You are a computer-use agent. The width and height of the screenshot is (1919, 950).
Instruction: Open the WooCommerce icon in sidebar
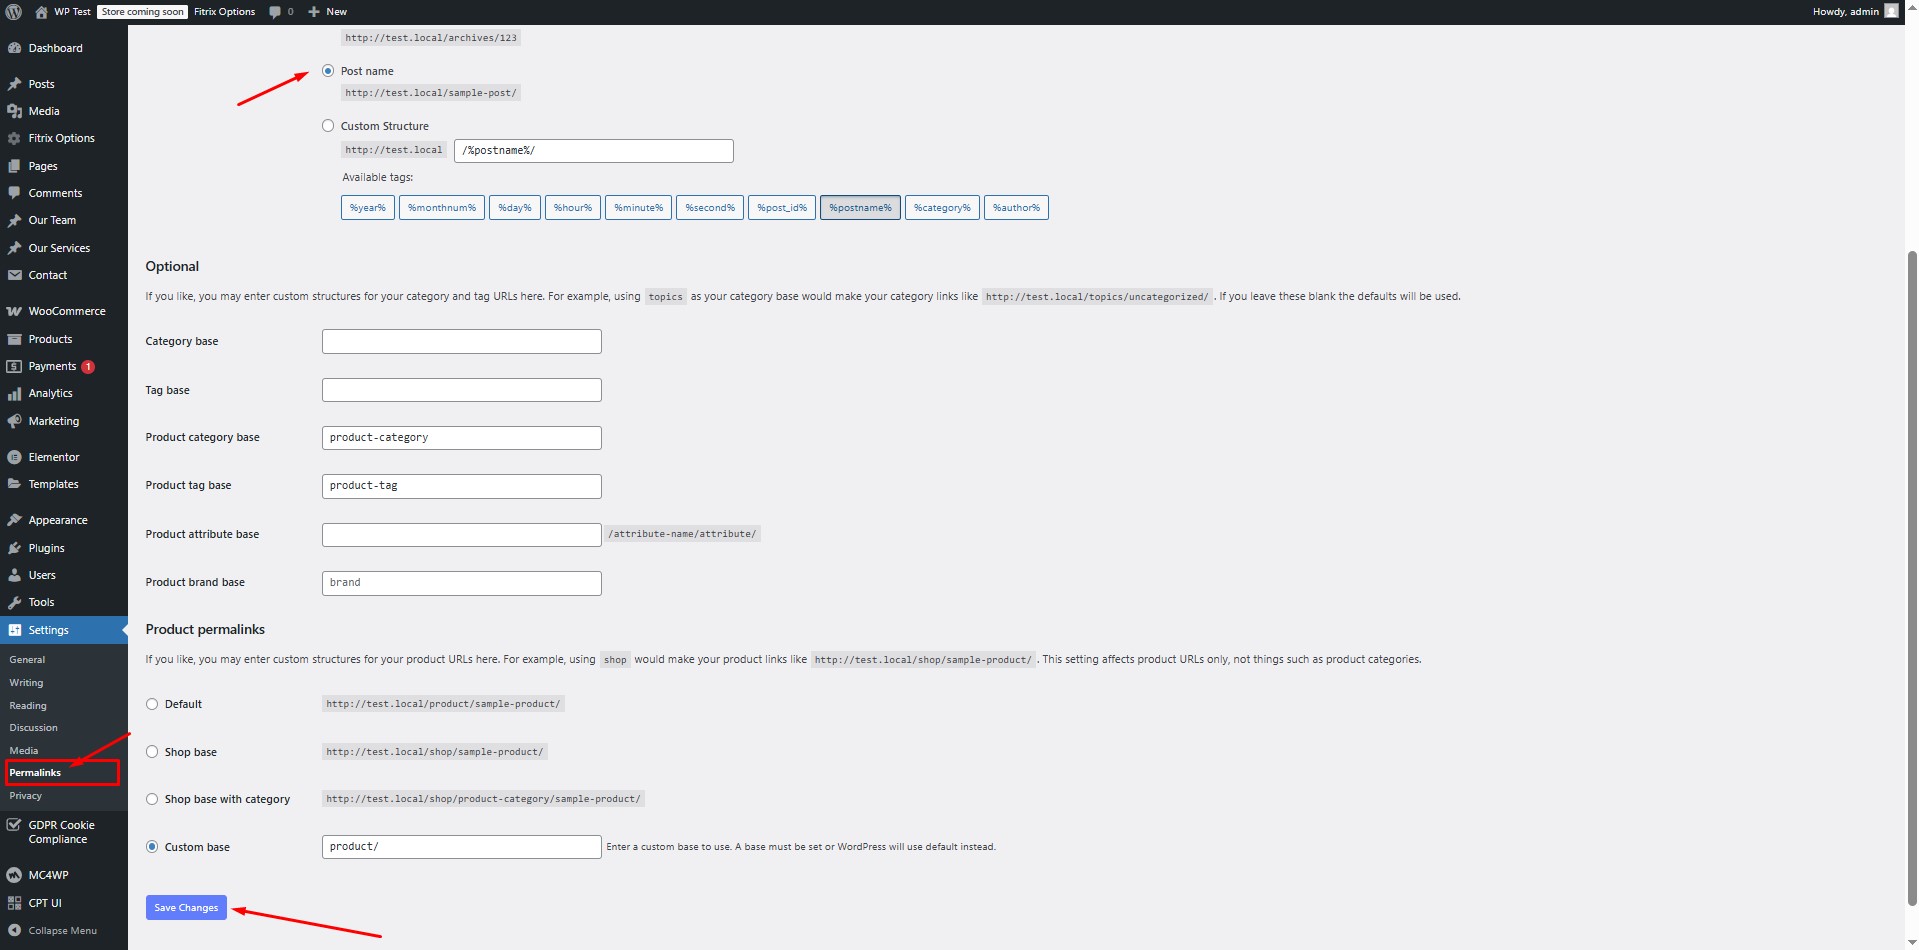(14, 311)
